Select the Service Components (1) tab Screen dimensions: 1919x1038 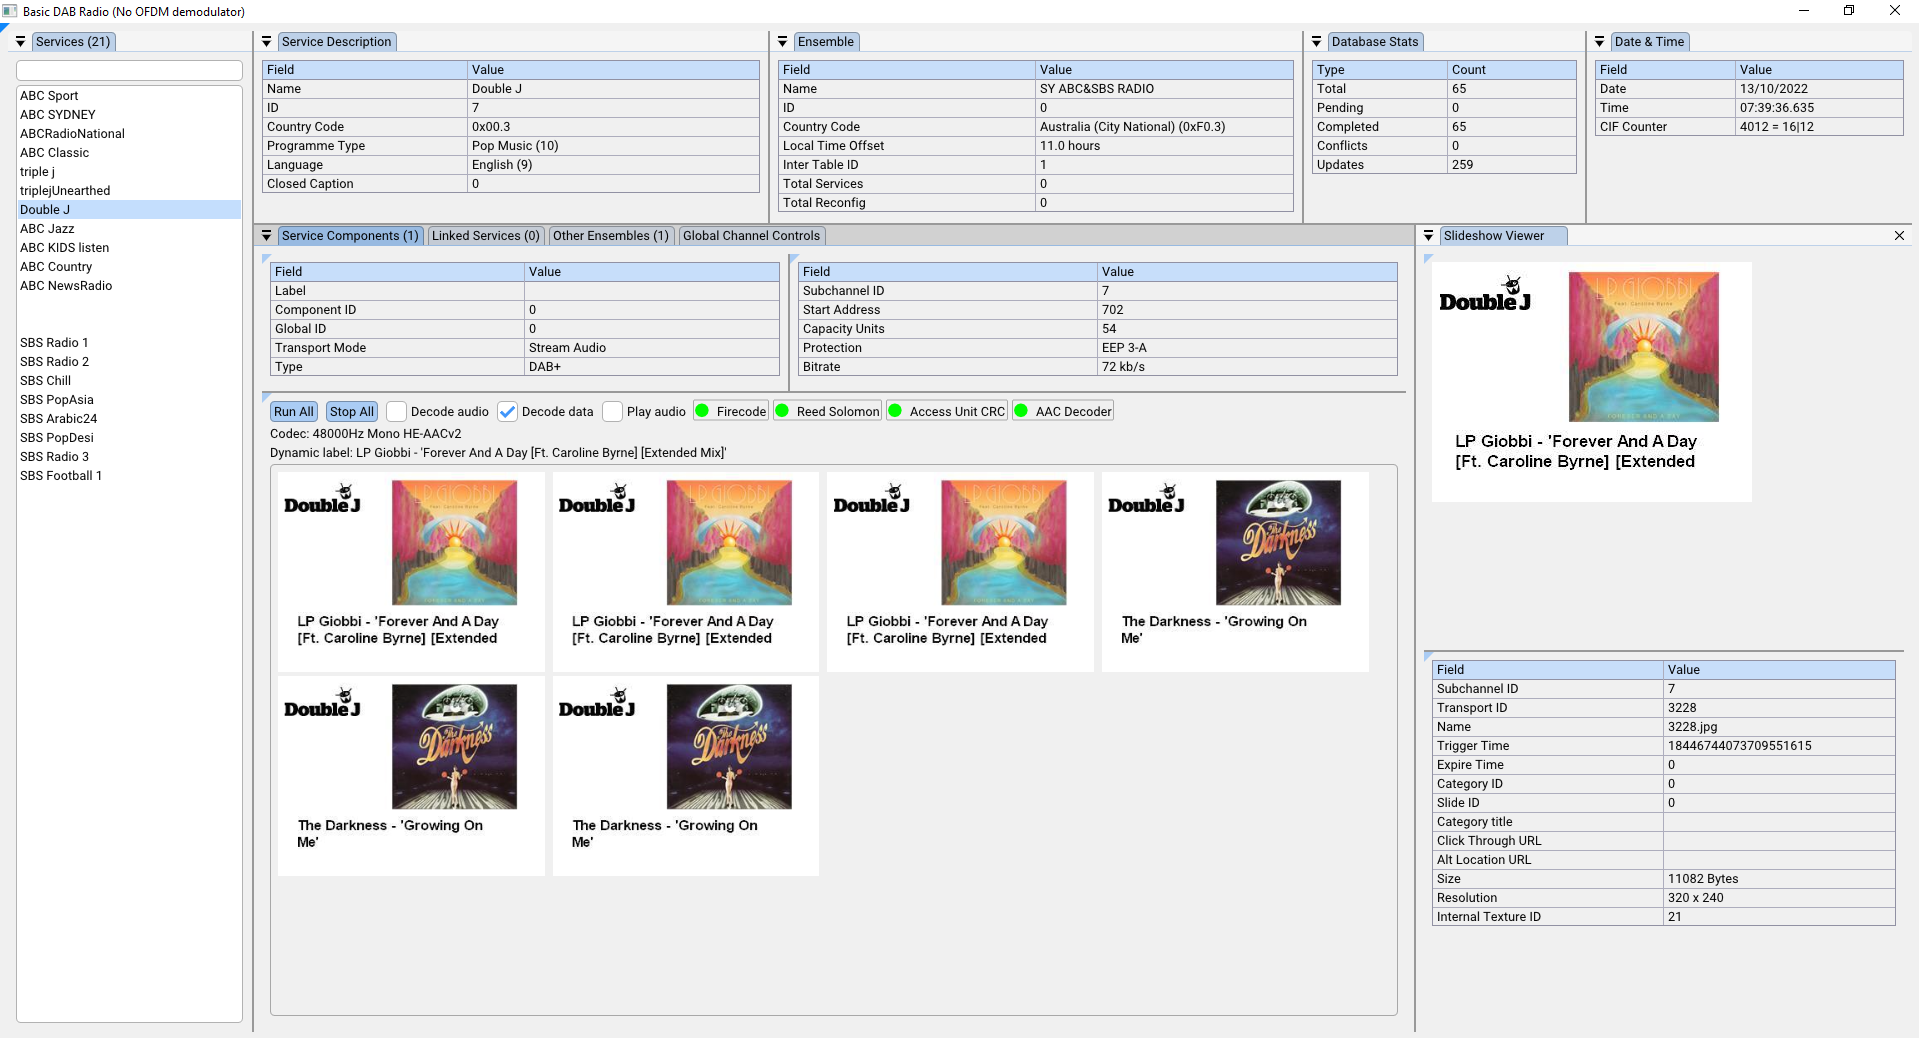[350, 236]
